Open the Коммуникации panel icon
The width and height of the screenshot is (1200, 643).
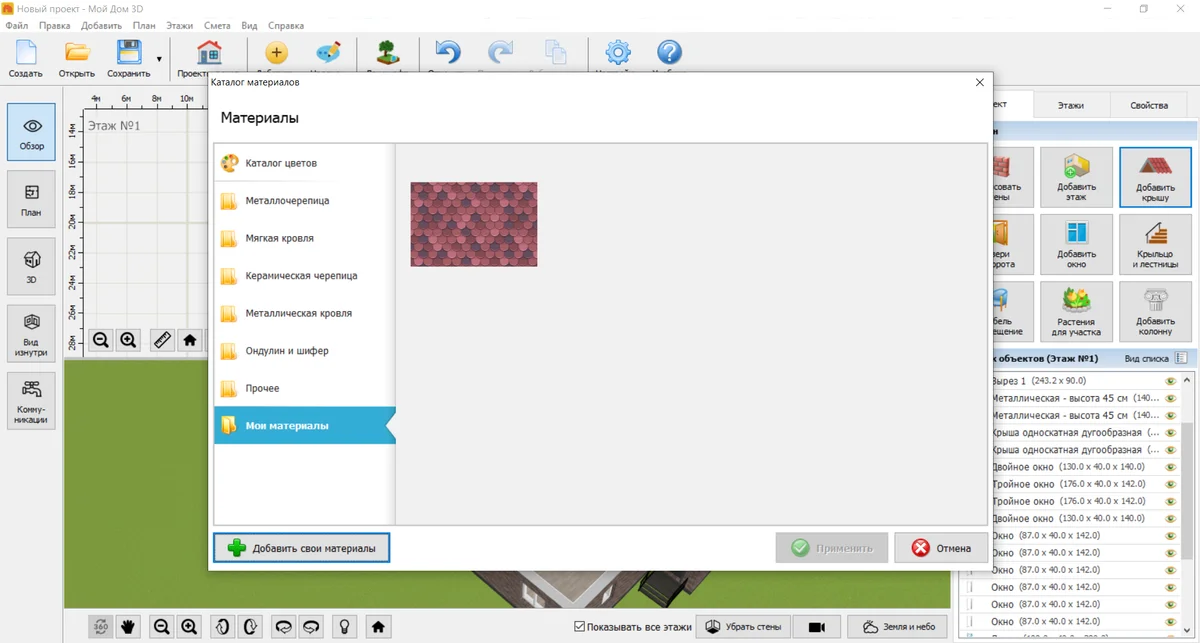[x=31, y=400]
